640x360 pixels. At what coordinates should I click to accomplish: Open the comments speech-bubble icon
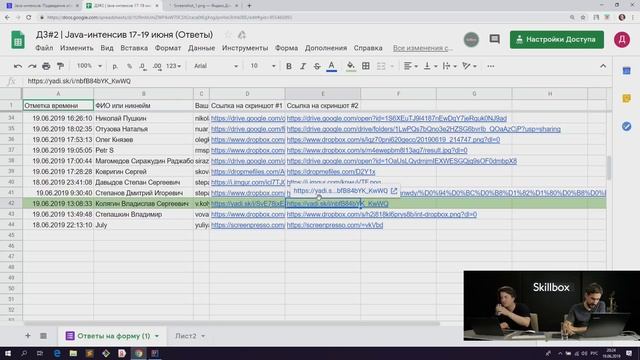[495, 39]
